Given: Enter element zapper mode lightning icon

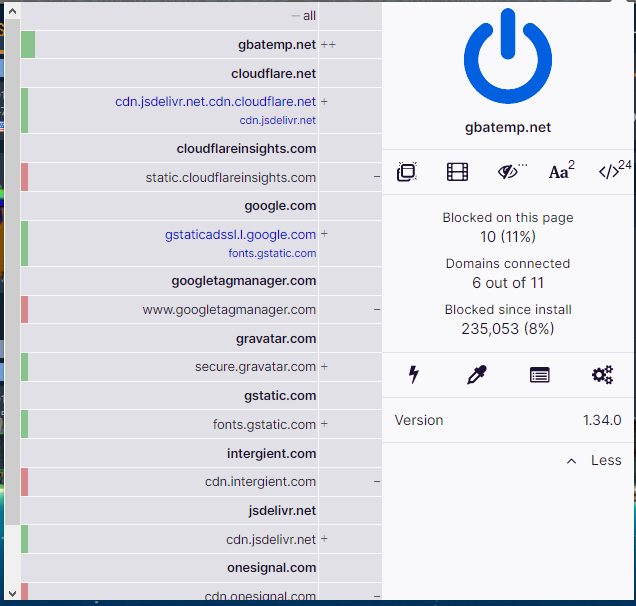Looking at the screenshot, I should click(413, 375).
